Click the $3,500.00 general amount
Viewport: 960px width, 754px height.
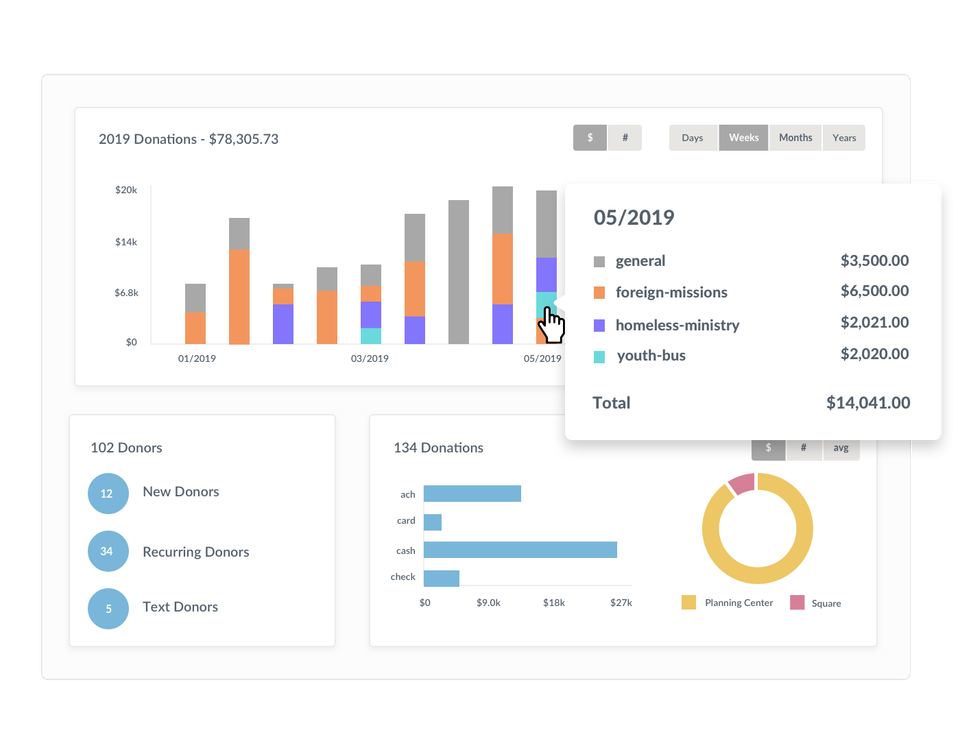[x=874, y=261]
